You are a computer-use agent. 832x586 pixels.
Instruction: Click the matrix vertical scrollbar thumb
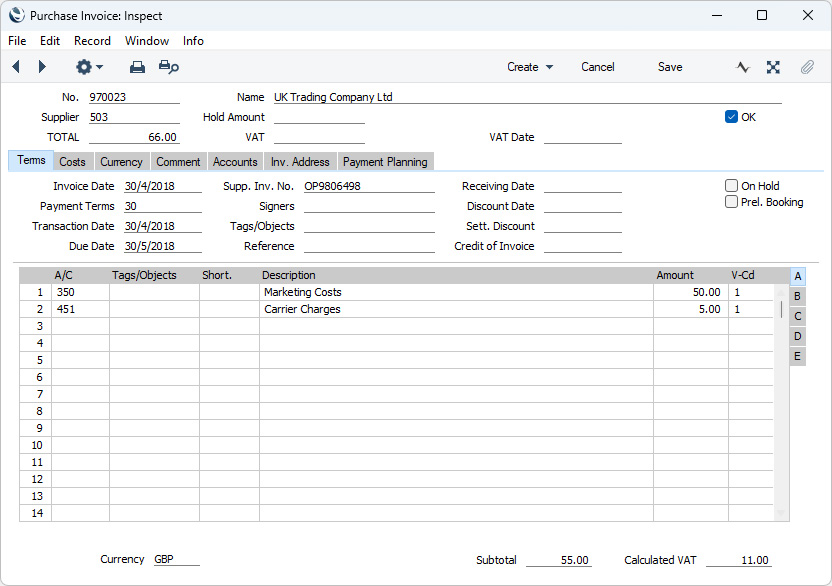[x=781, y=309]
